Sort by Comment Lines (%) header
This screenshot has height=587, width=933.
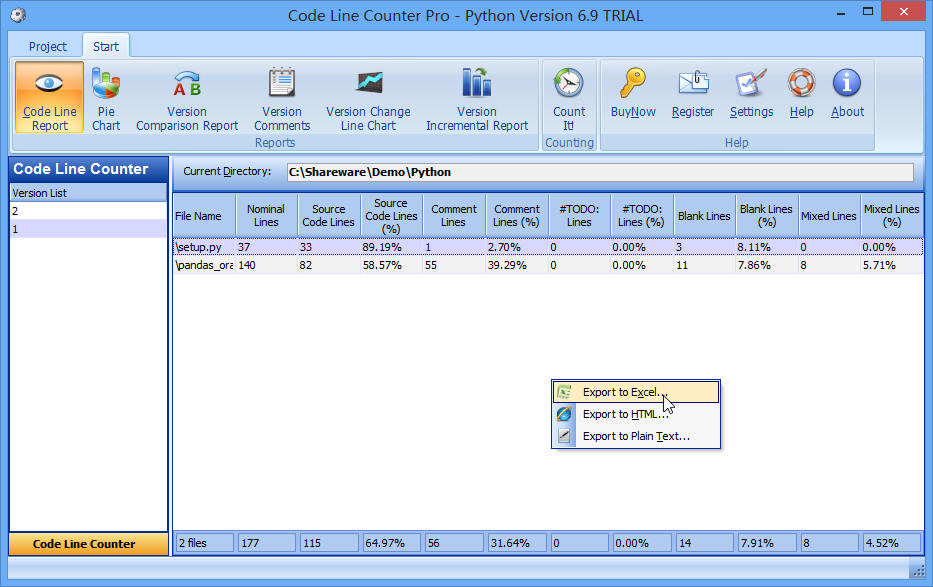[x=516, y=215]
